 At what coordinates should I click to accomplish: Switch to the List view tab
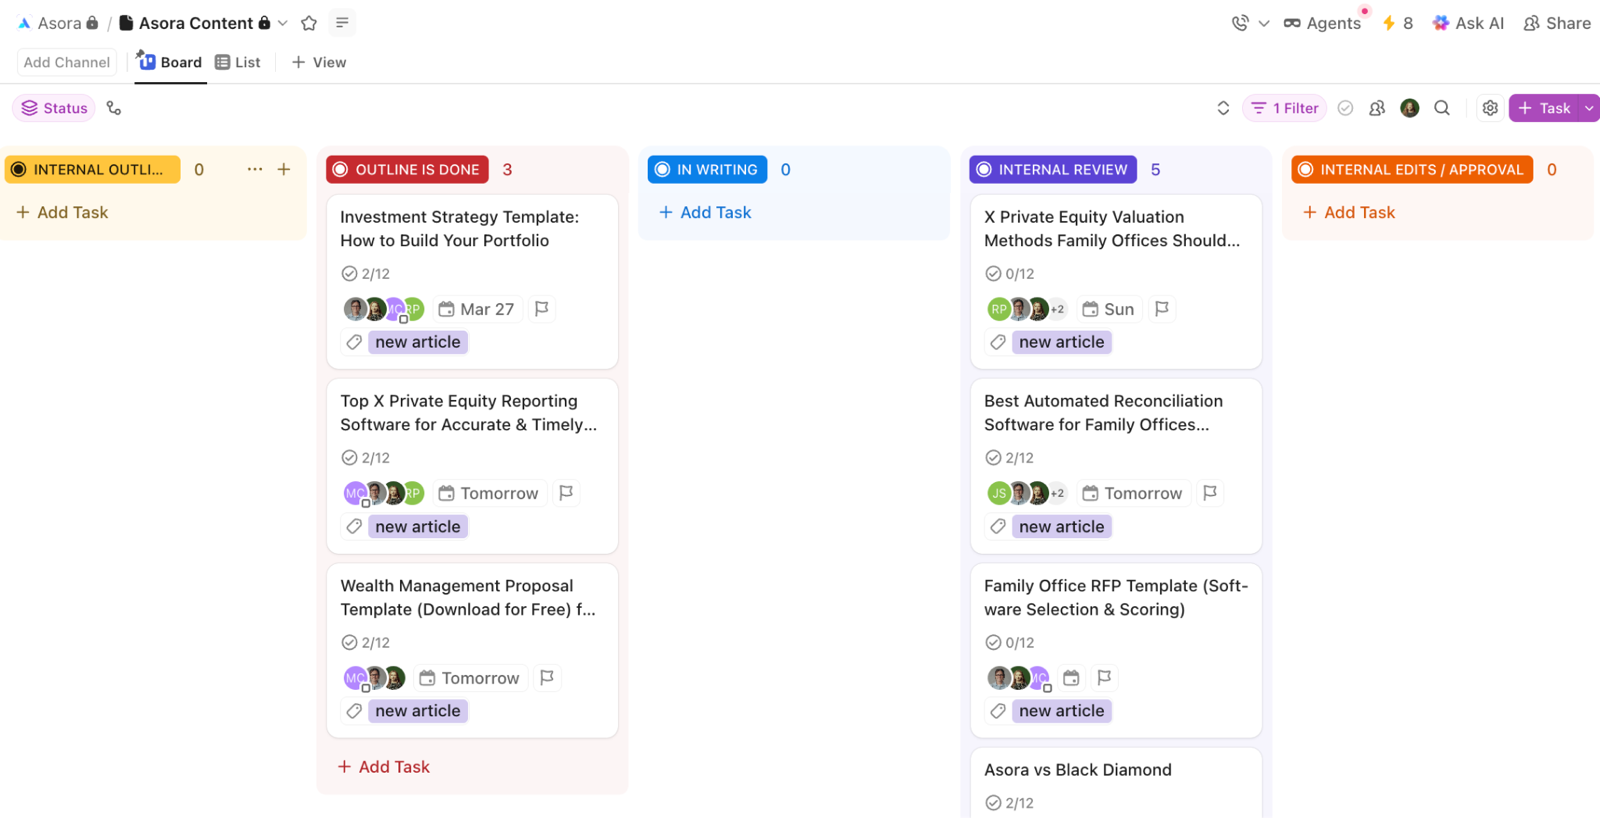(x=238, y=62)
